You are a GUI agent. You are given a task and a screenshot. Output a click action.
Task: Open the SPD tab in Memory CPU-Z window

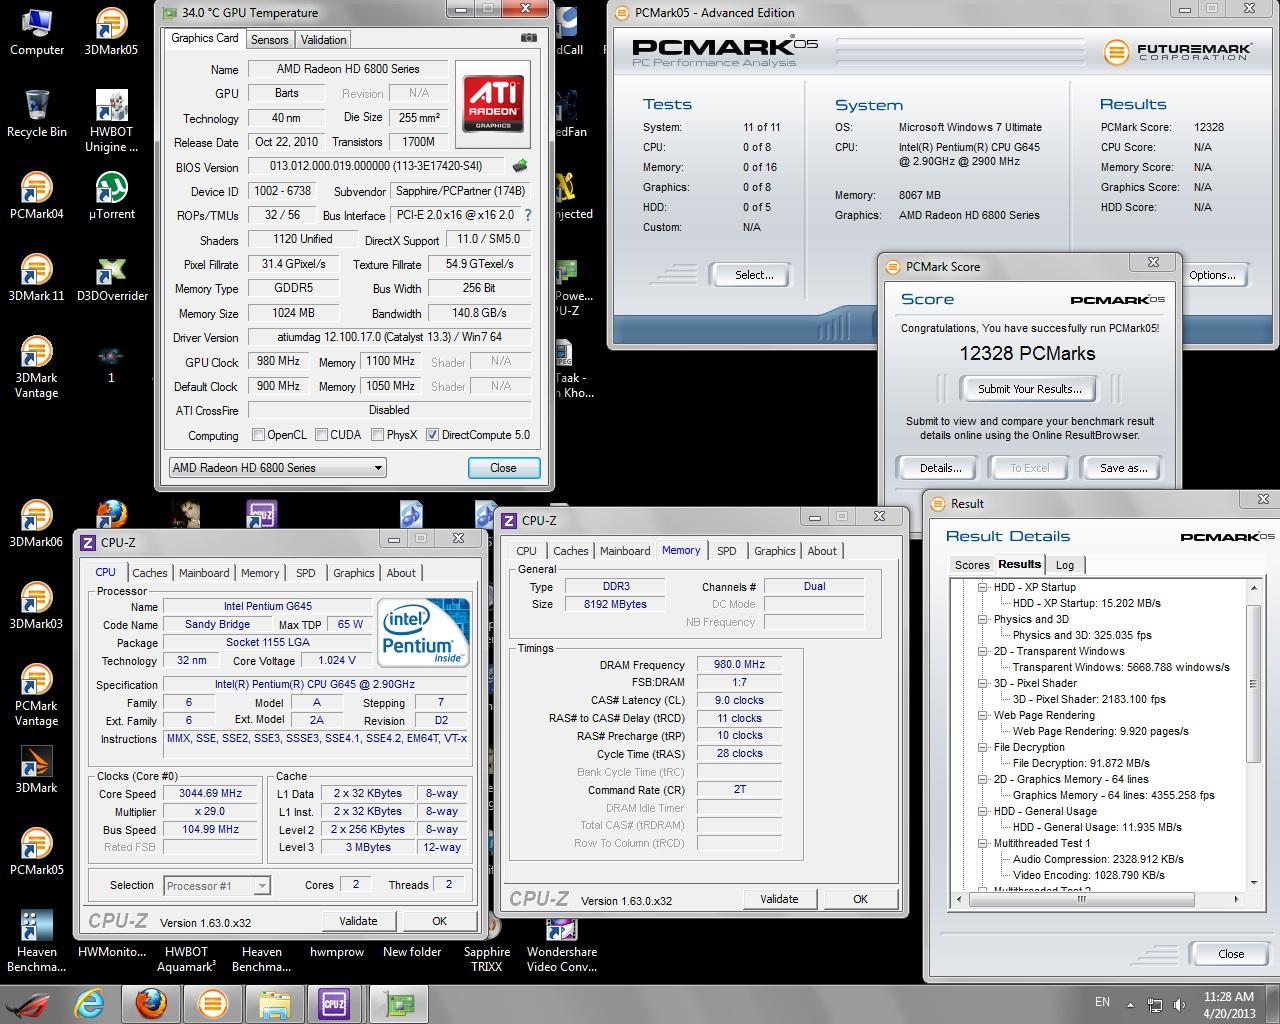(x=727, y=551)
